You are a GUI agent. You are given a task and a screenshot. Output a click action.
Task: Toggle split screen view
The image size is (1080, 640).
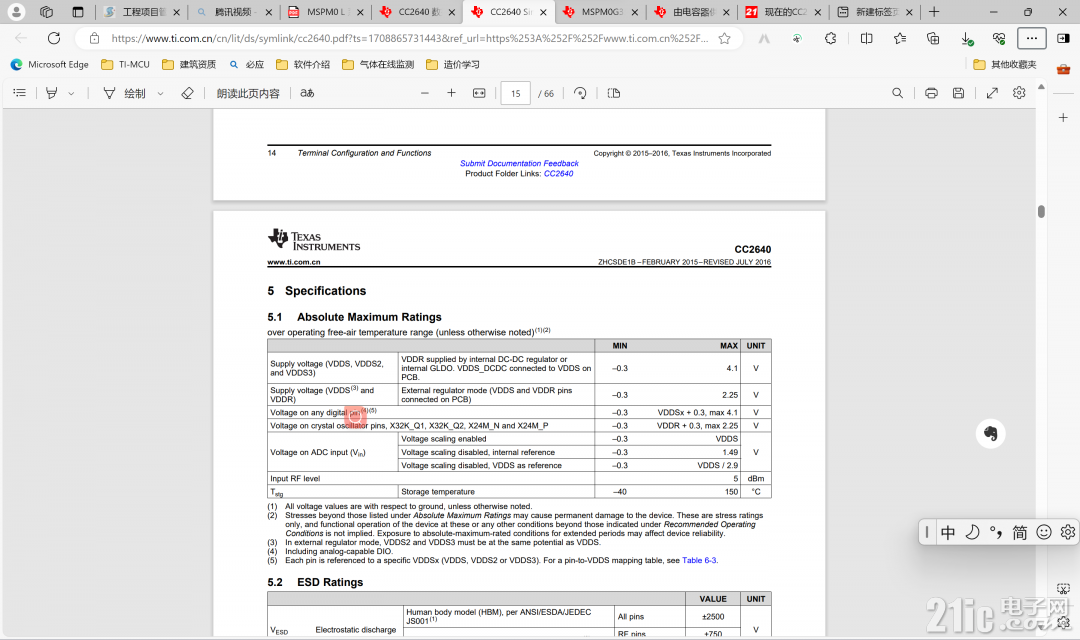pos(866,39)
